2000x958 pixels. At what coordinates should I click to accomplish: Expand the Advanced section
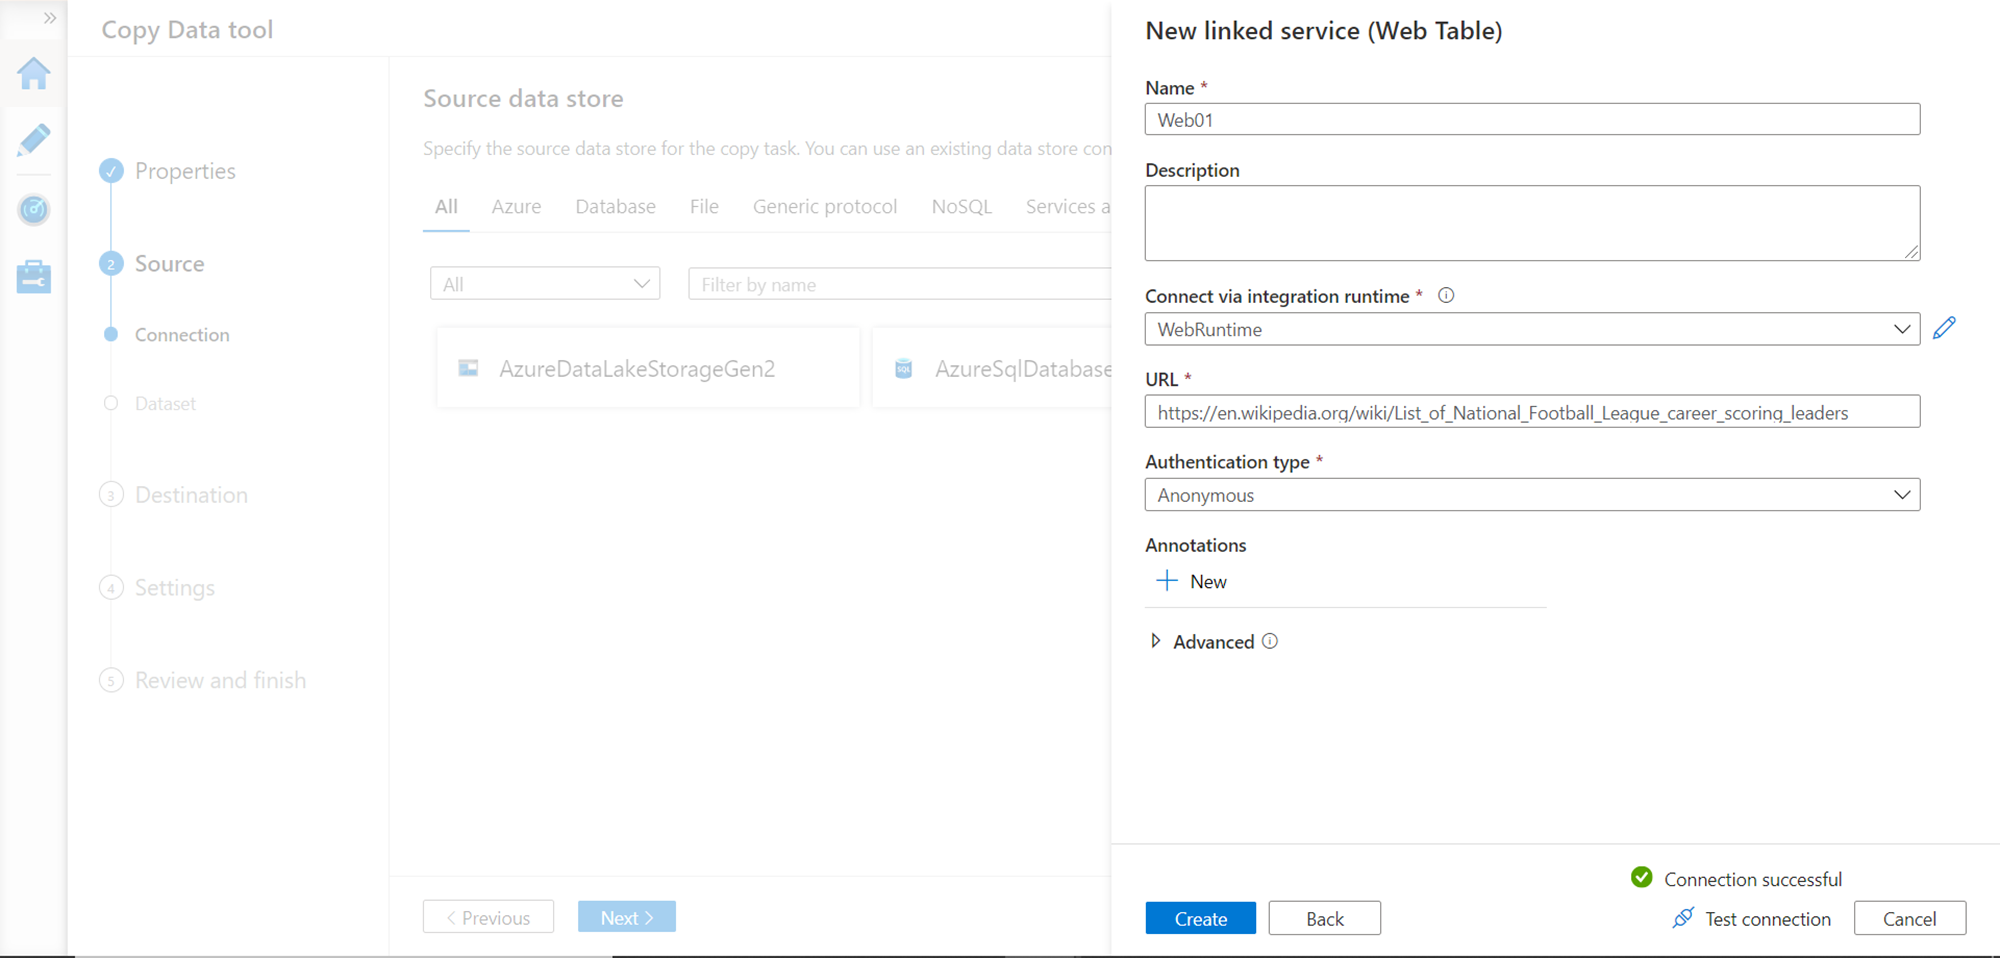tap(1156, 641)
